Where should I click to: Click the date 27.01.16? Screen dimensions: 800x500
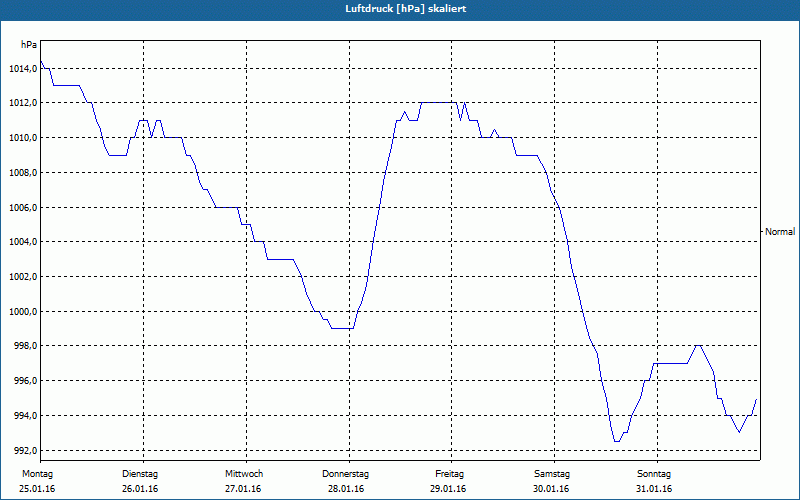[243, 489]
